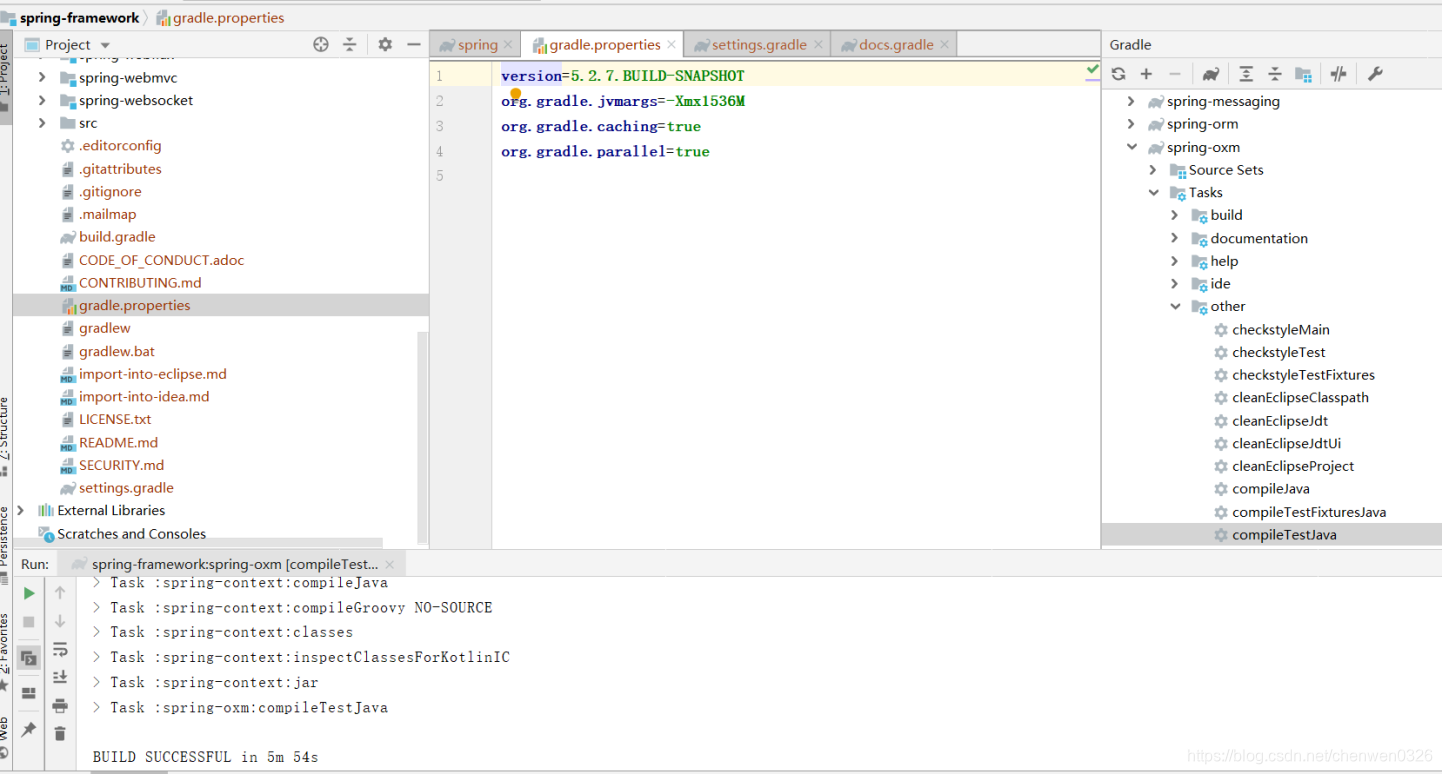Rerun the Gradle task
Image resolution: width=1442 pixels, height=774 pixels.
pos(29,594)
